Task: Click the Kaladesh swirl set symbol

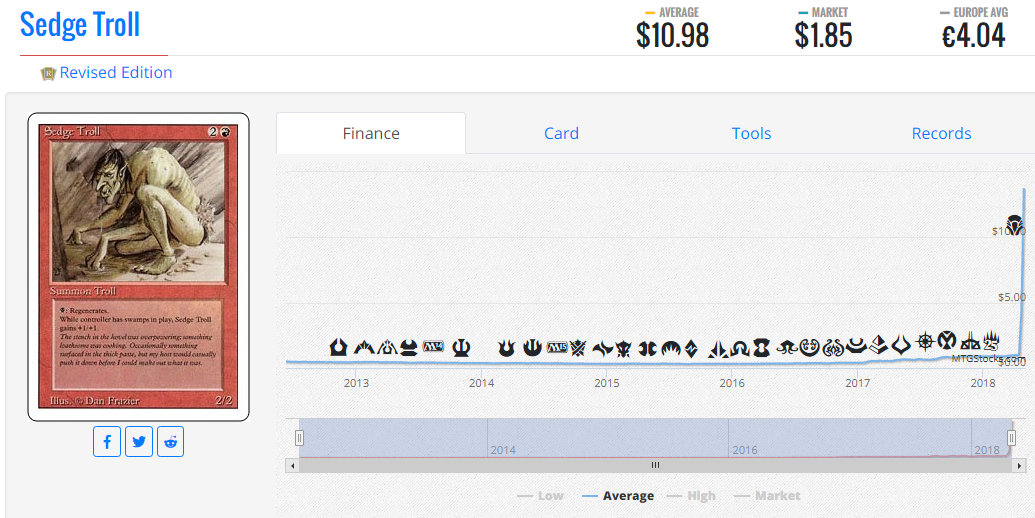Action: [810, 347]
